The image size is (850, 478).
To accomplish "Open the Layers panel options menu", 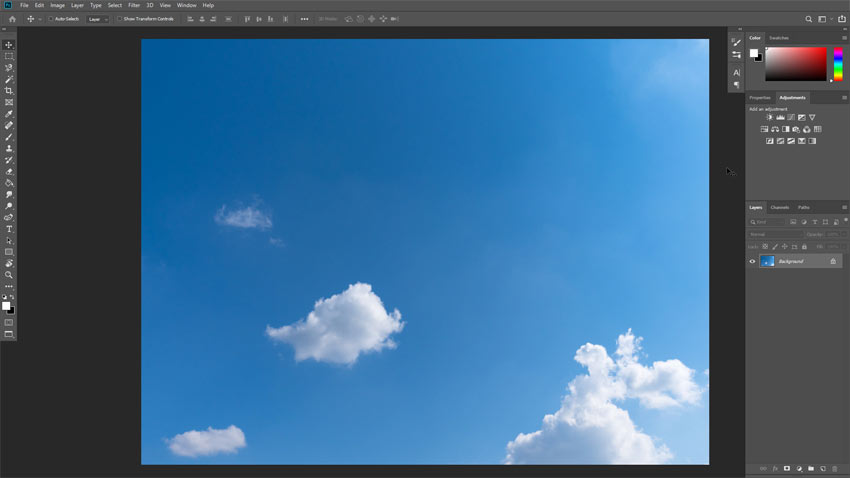I will point(844,207).
